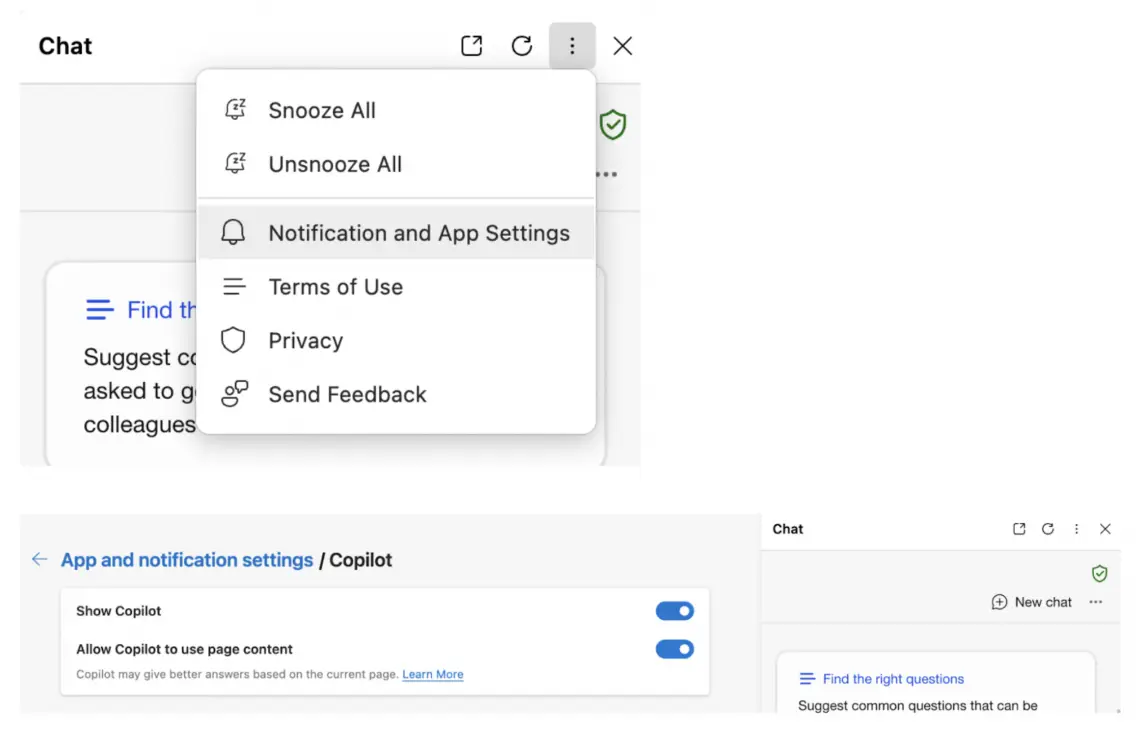Click the 'Show Copilot' label
The image size is (1139, 730).
[x=118, y=611]
